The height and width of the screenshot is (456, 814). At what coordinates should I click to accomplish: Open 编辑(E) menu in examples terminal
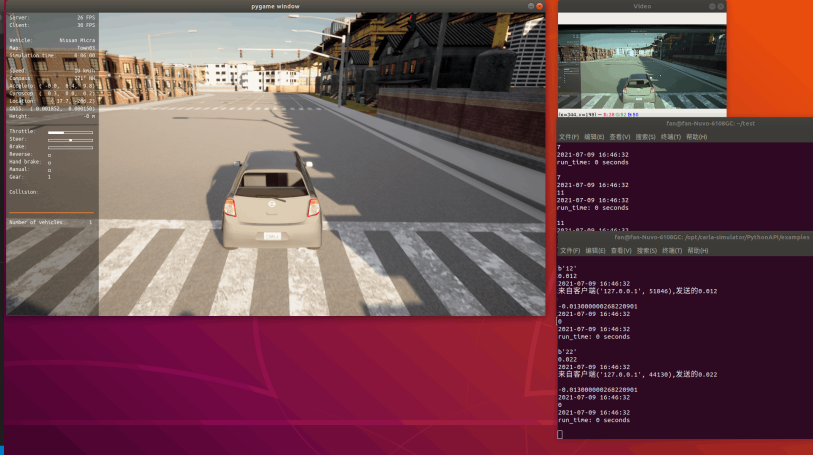pos(595,251)
